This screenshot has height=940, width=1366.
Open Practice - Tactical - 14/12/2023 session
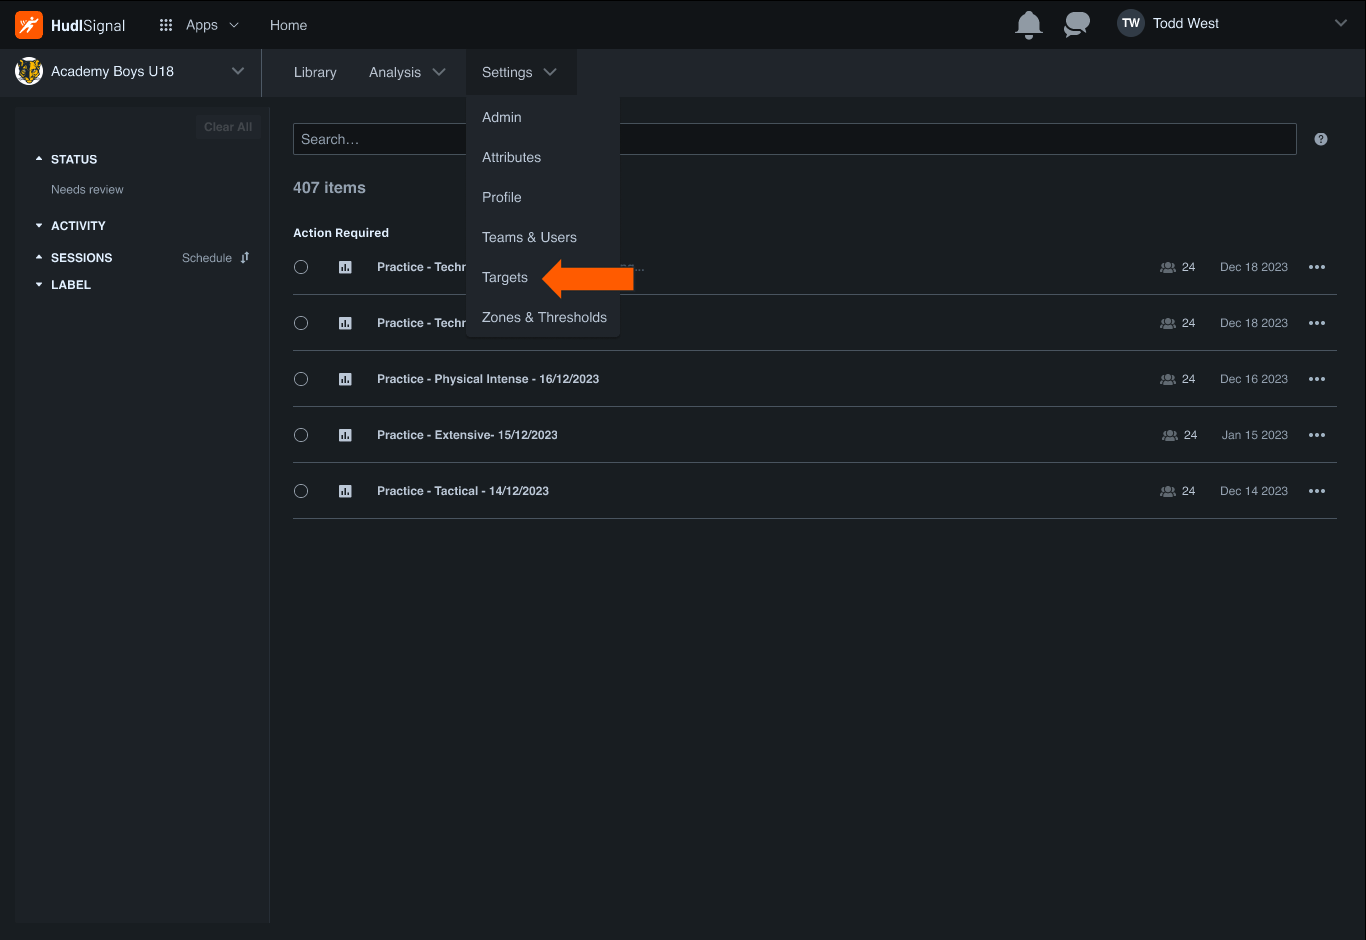tap(463, 491)
